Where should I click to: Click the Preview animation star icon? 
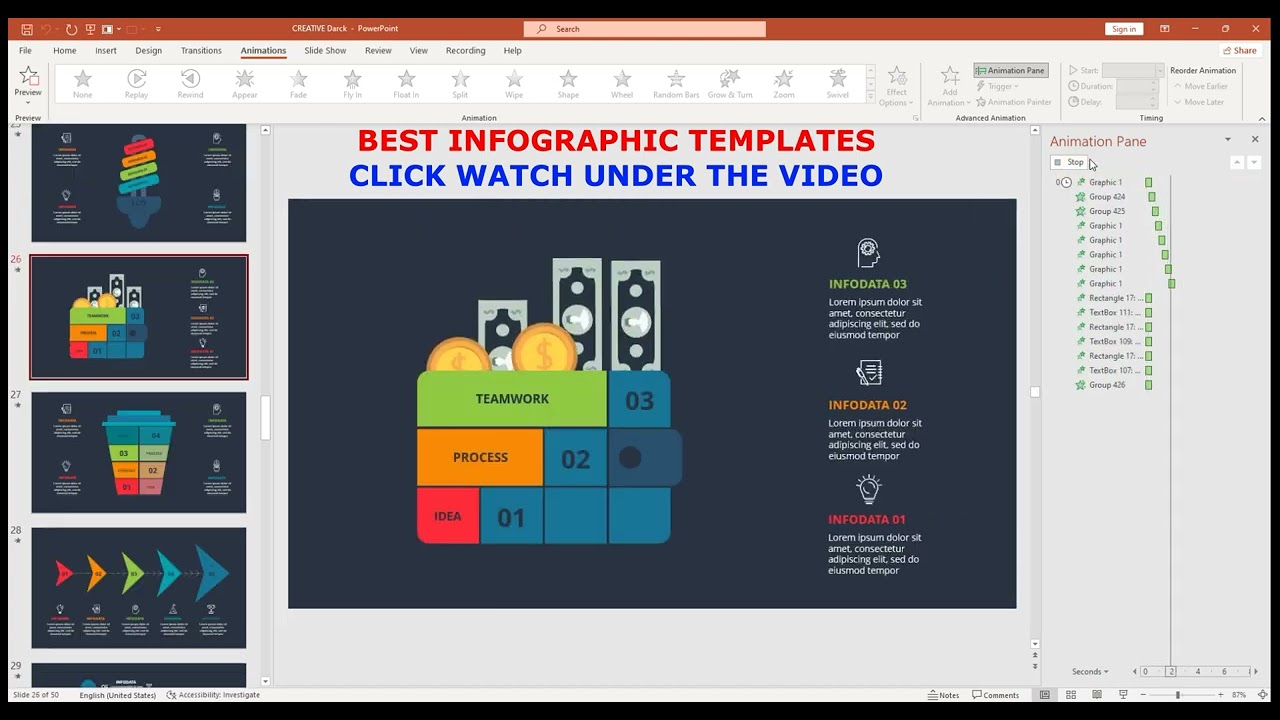click(28, 76)
